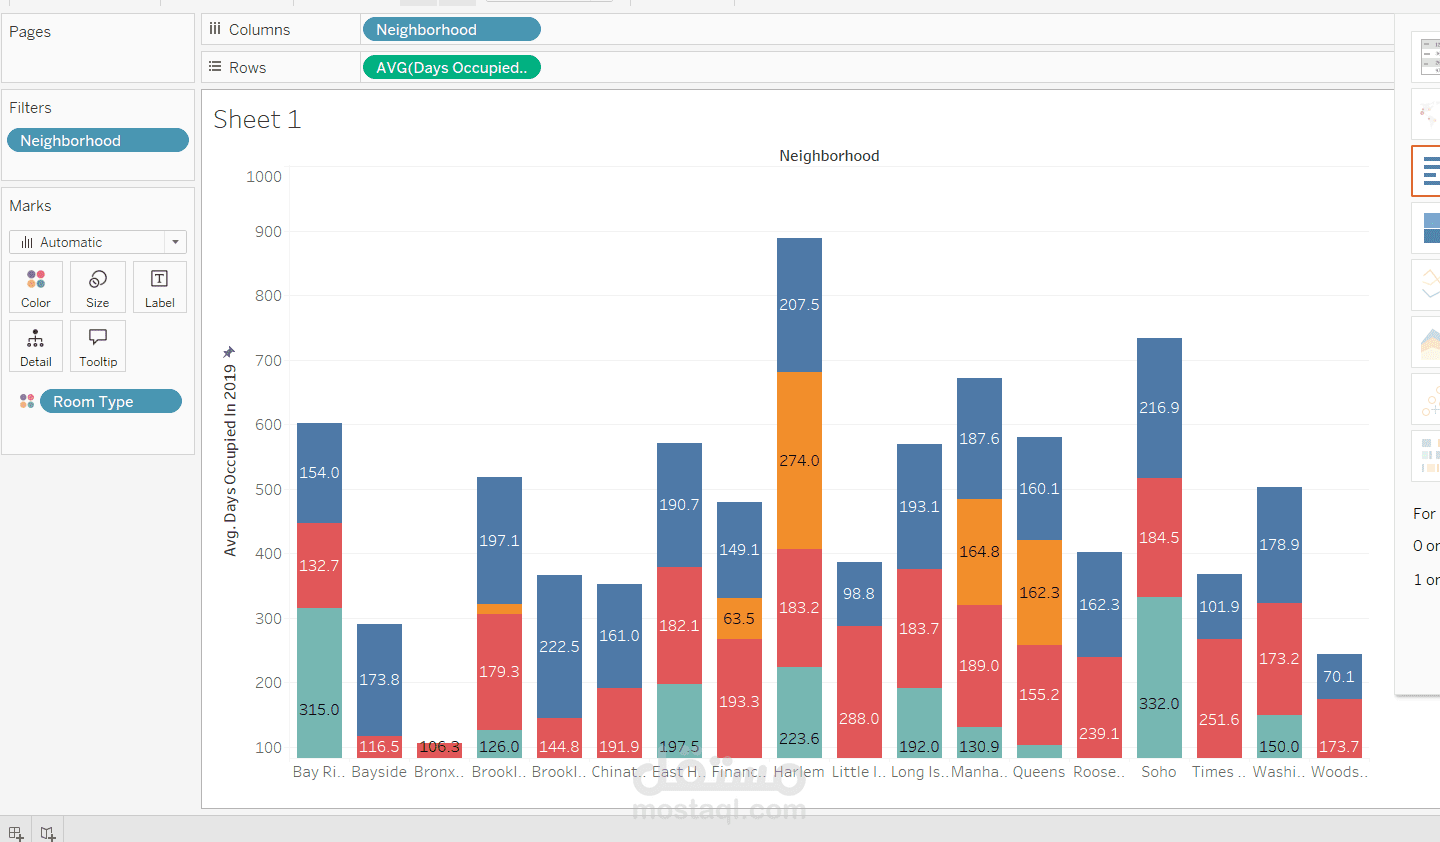Click the Soho label on the x-axis
1440x842 pixels.
coord(1159,772)
